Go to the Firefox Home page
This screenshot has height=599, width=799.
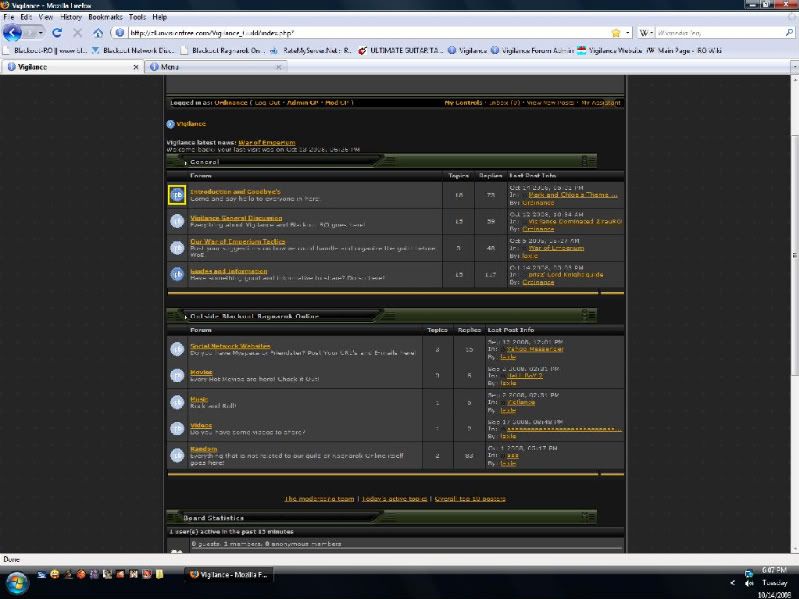click(98, 33)
